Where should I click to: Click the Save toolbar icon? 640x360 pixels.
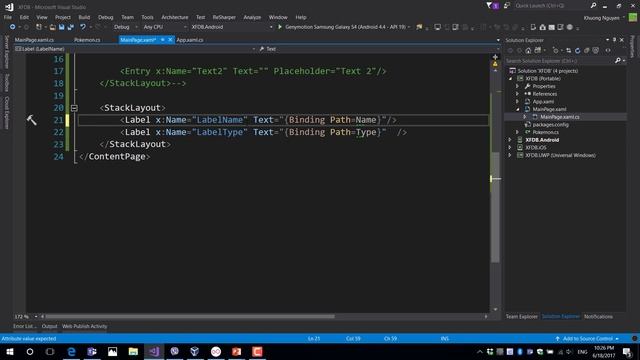tap(62, 27)
